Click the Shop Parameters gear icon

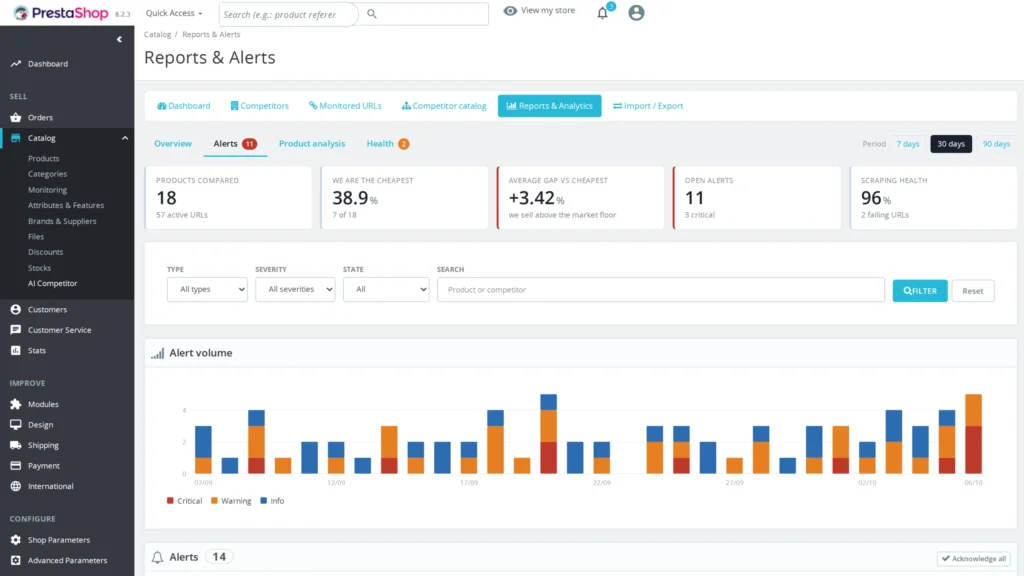16,540
